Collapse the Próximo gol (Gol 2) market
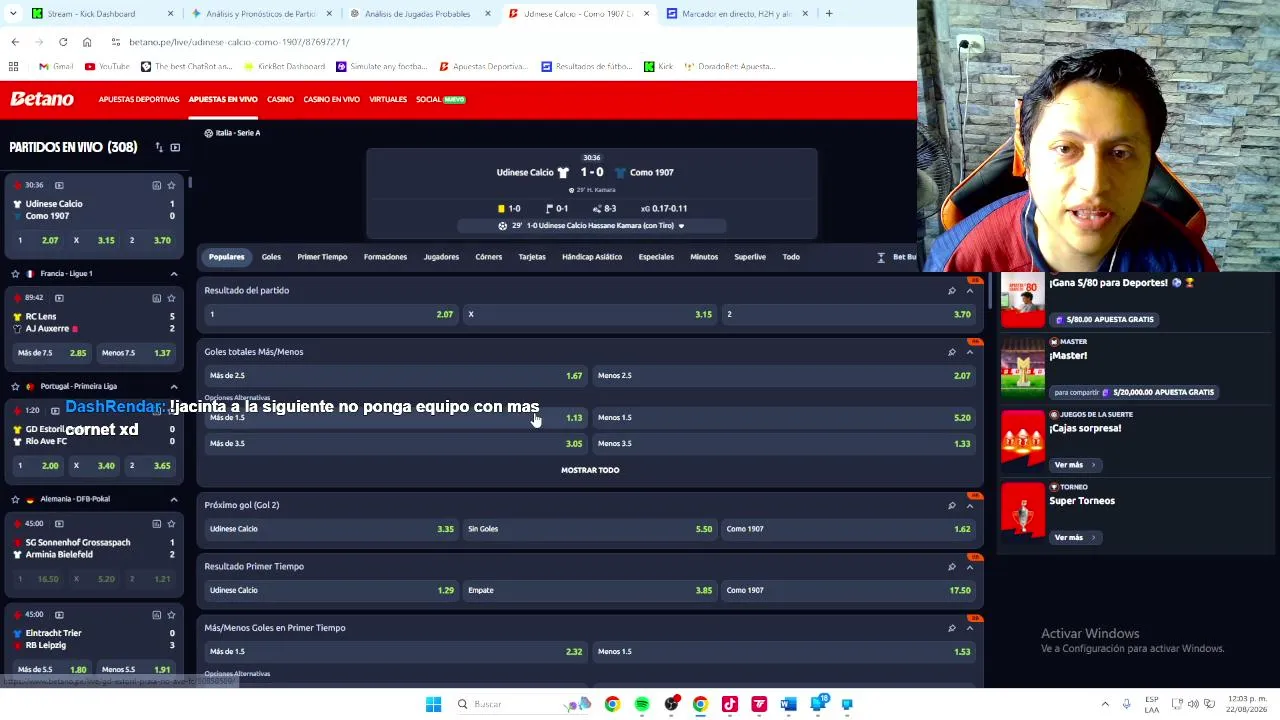Screen dimensions: 1280x720 pos(969,505)
